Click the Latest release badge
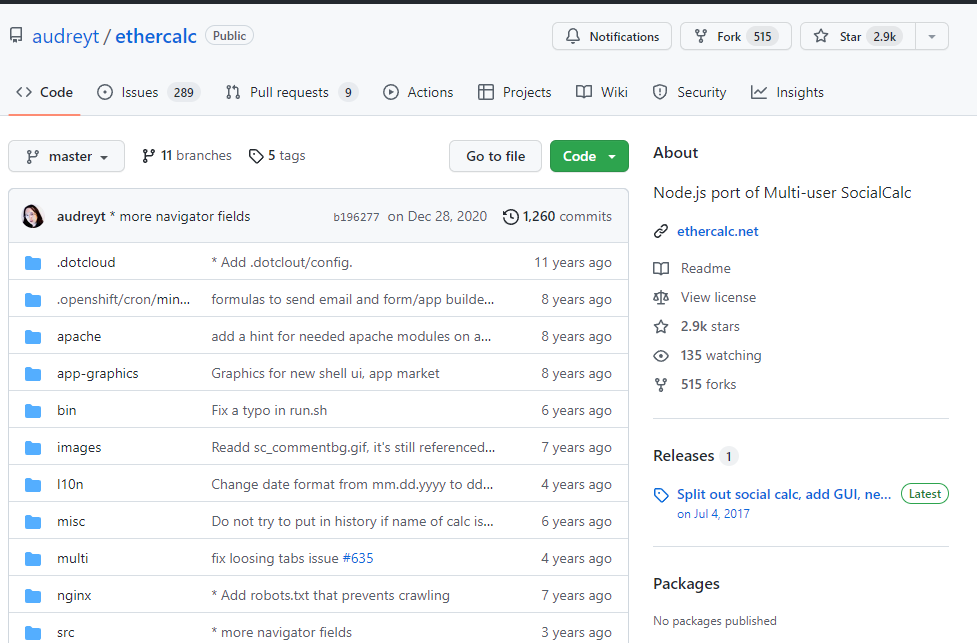The height and width of the screenshot is (643, 977). pyautogui.click(x=925, y=494)
